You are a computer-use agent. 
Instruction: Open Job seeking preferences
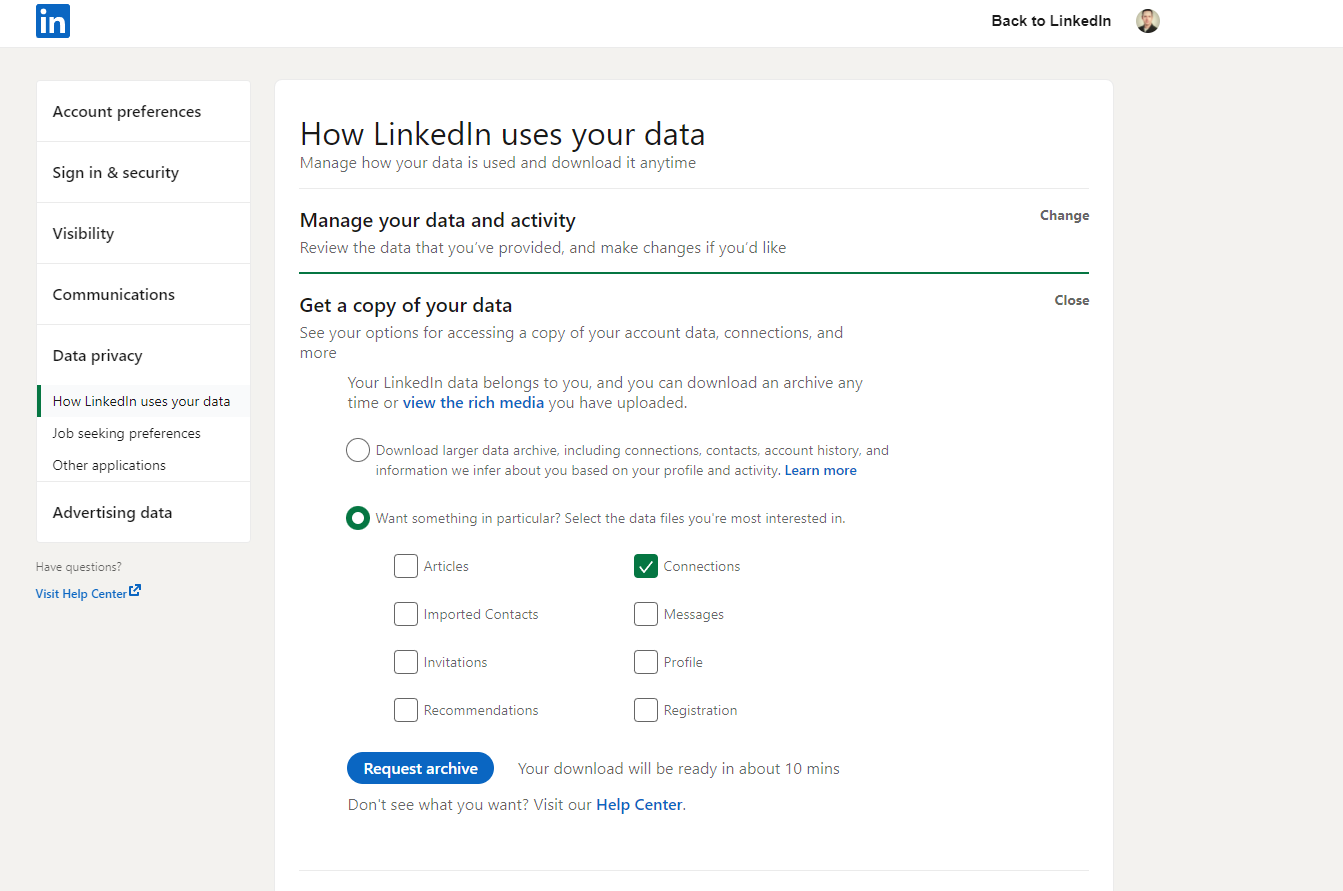click(126, 432)
